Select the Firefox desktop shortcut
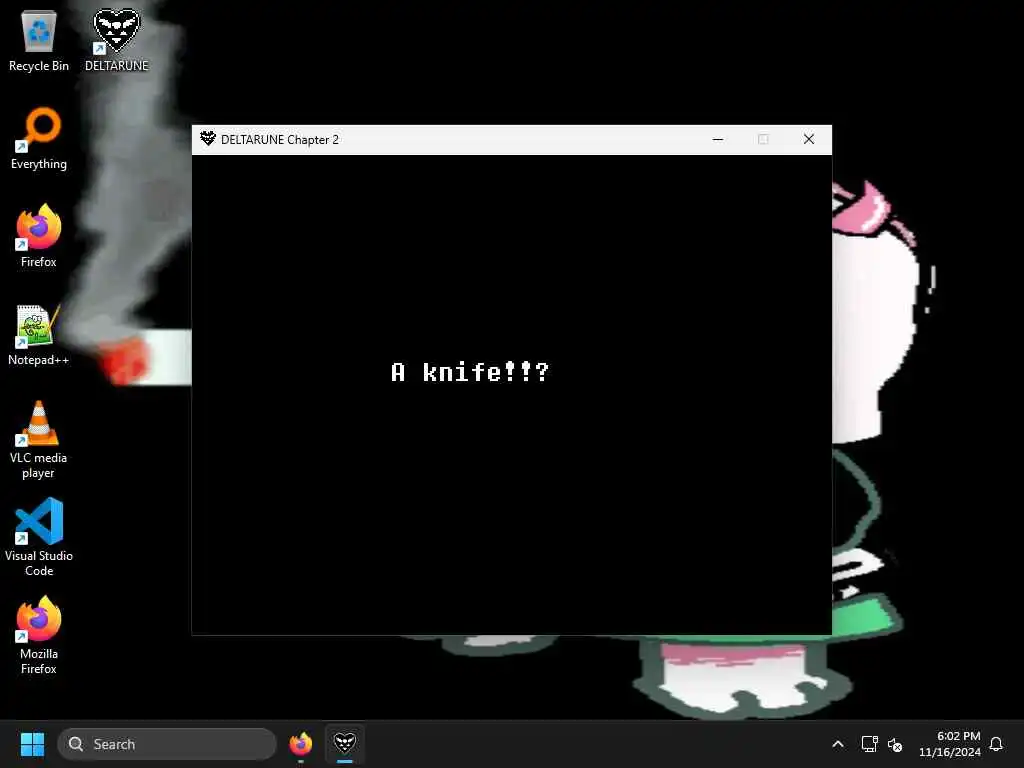The height and width of the screenshot is (768, 1024). click(39, 236)
